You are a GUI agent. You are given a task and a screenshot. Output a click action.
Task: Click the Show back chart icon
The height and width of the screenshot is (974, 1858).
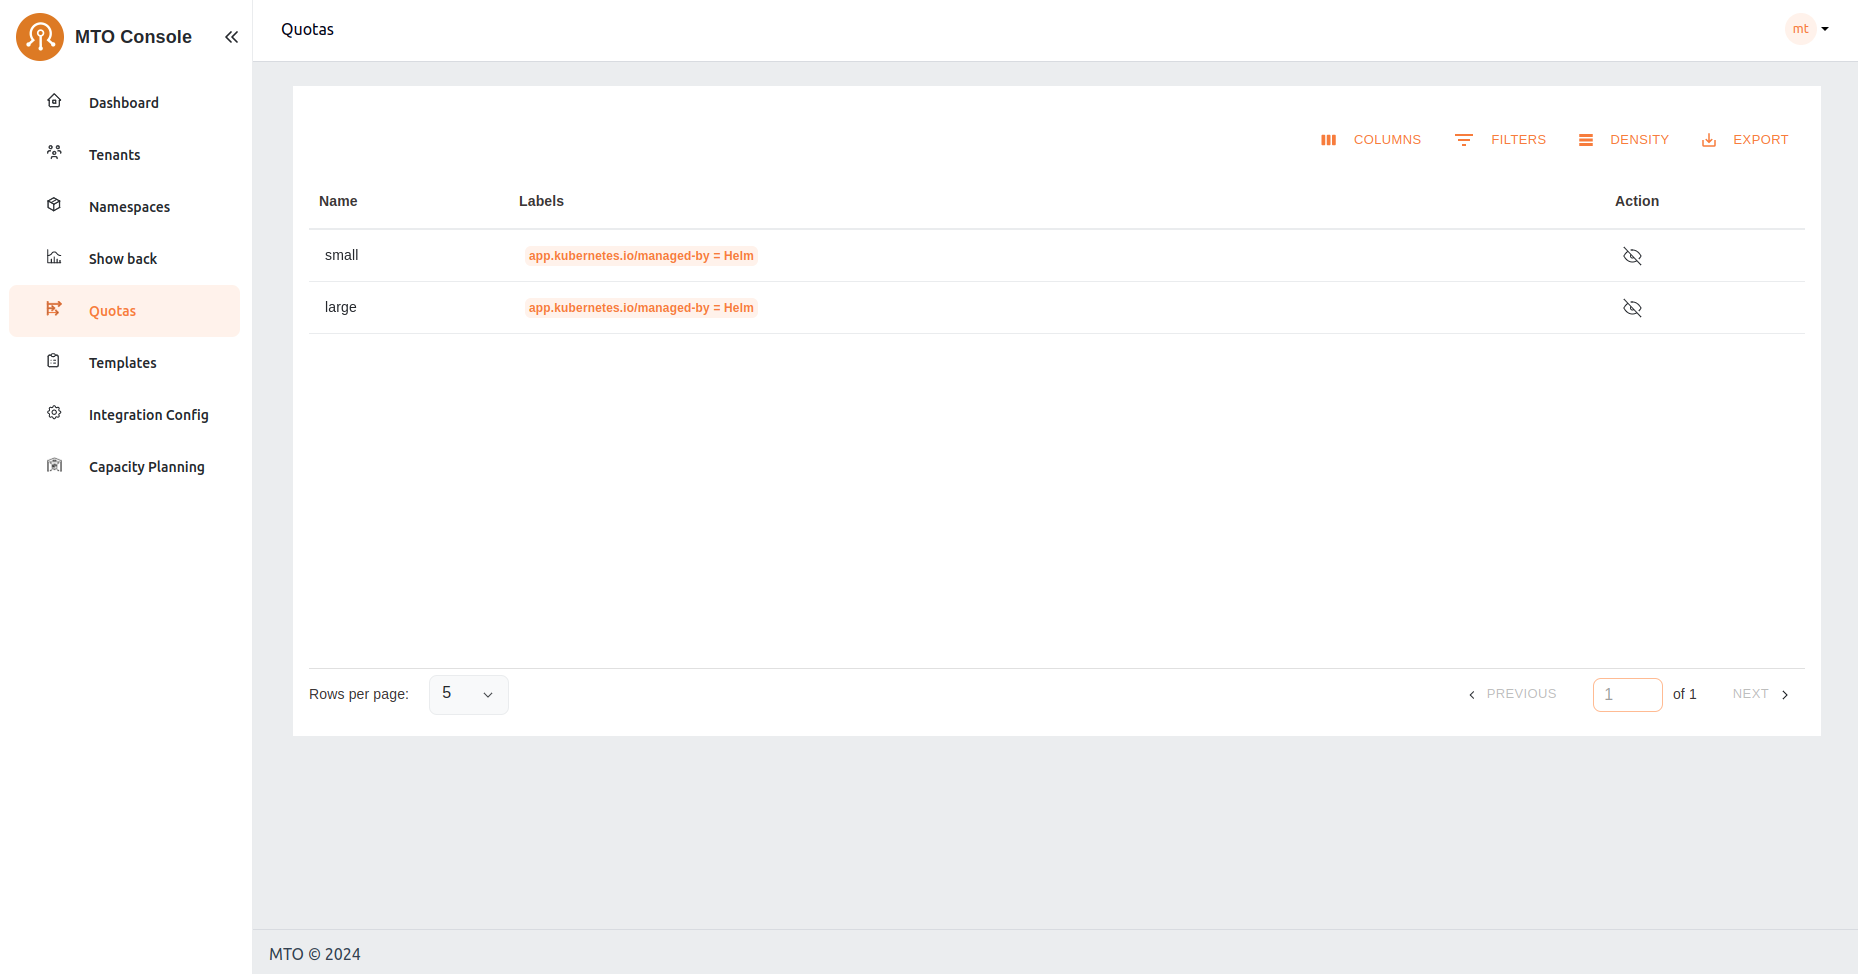tap(54, 258)
